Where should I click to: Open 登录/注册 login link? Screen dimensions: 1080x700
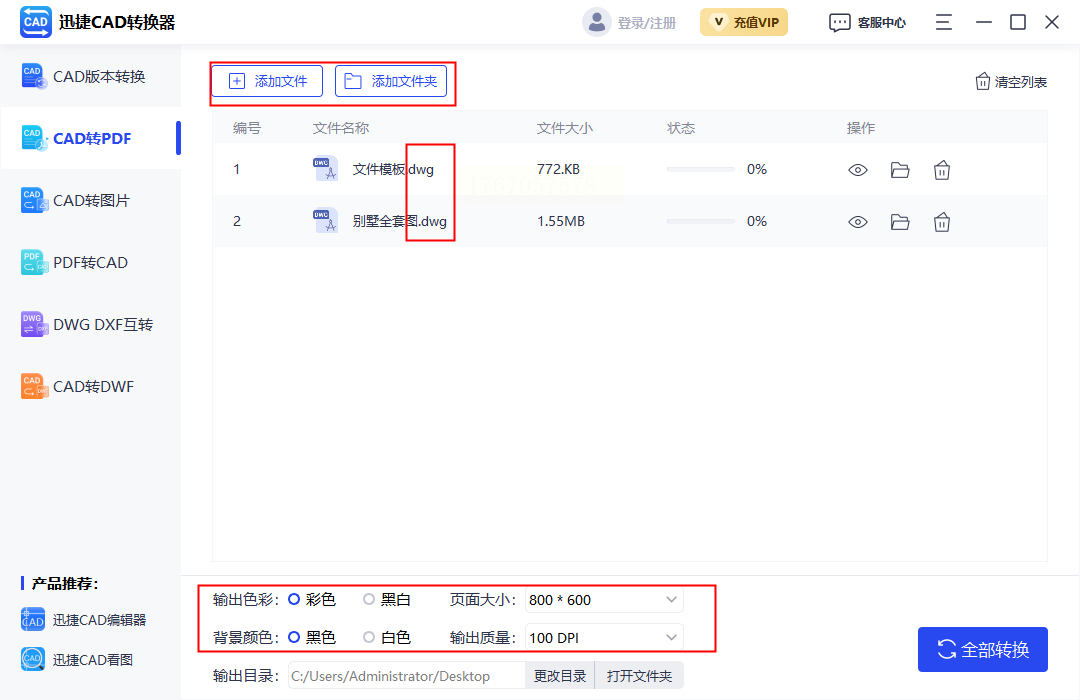coord(647,23)
